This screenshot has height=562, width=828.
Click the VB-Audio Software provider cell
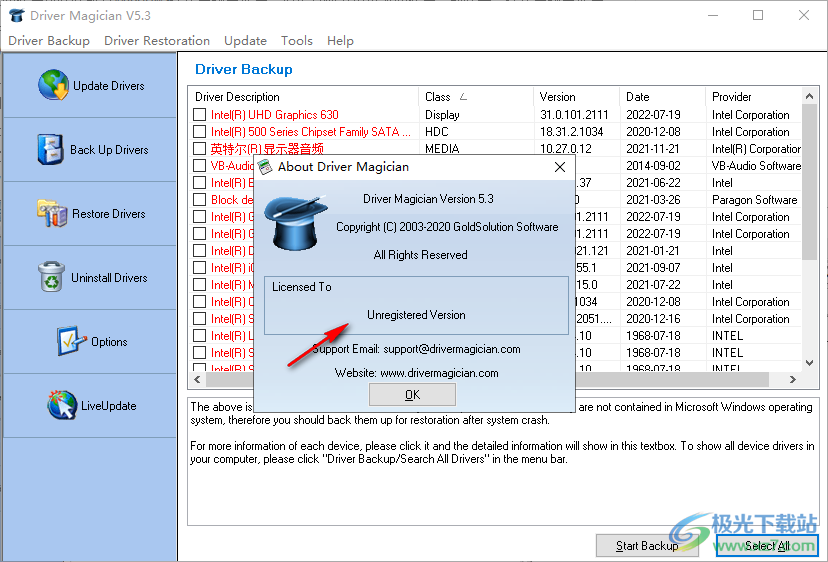[x=756, y=165]
